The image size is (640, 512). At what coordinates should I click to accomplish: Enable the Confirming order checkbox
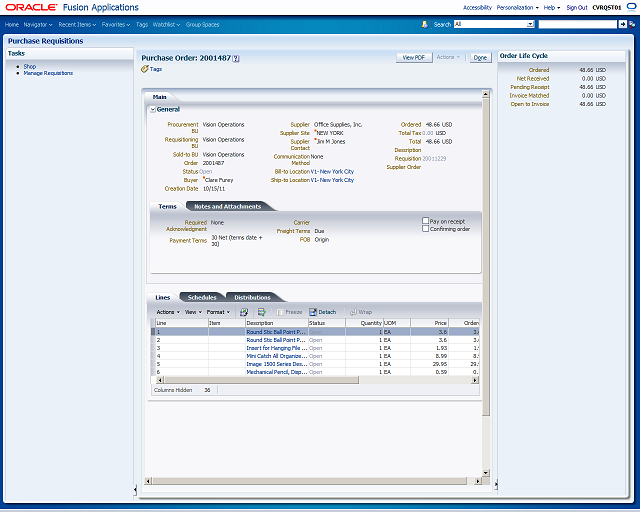click(425, 229)
